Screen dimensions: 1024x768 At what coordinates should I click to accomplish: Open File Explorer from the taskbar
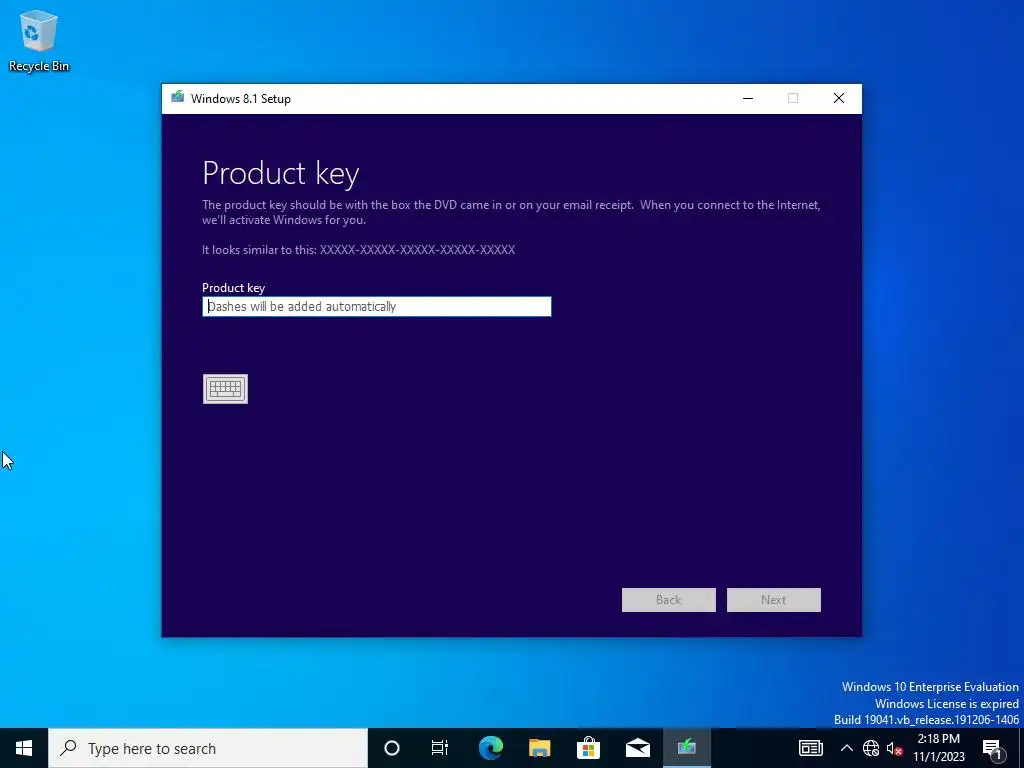539,748
